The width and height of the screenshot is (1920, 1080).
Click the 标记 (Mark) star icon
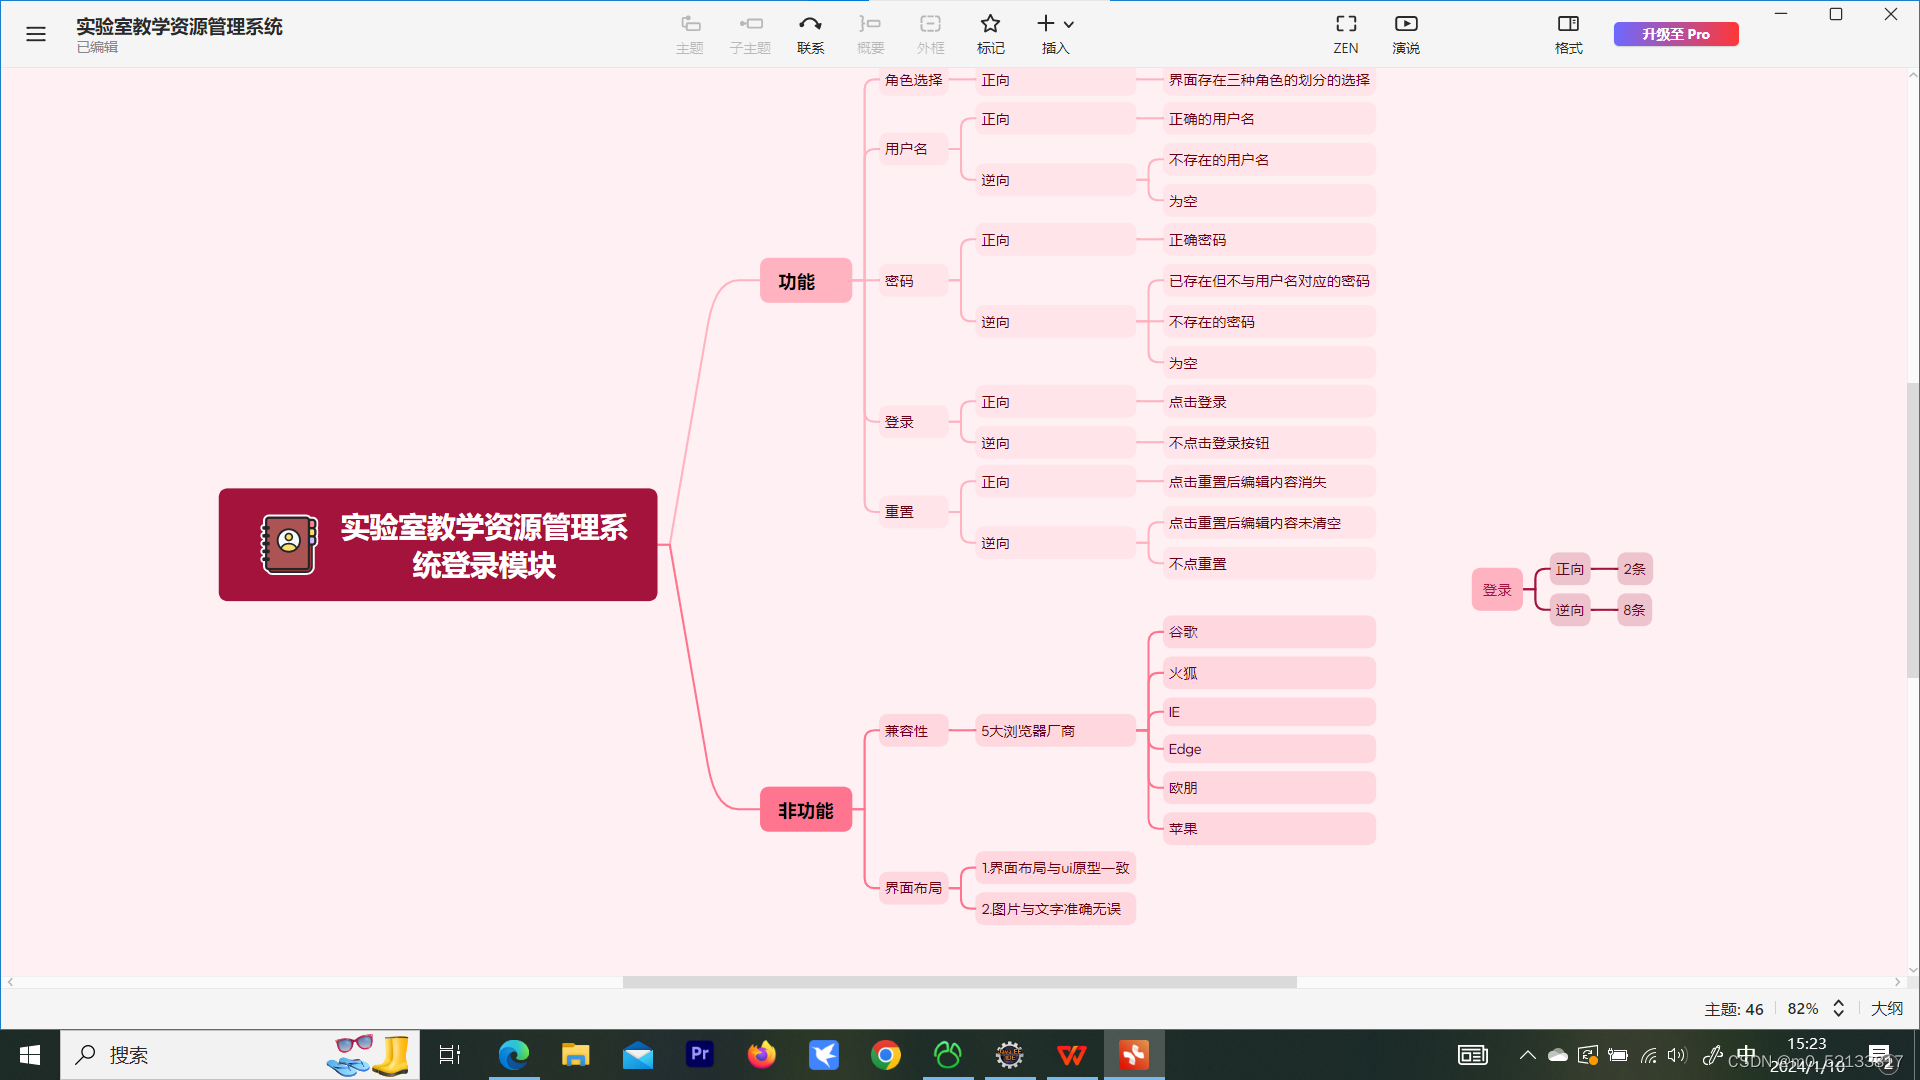(989, 22)
